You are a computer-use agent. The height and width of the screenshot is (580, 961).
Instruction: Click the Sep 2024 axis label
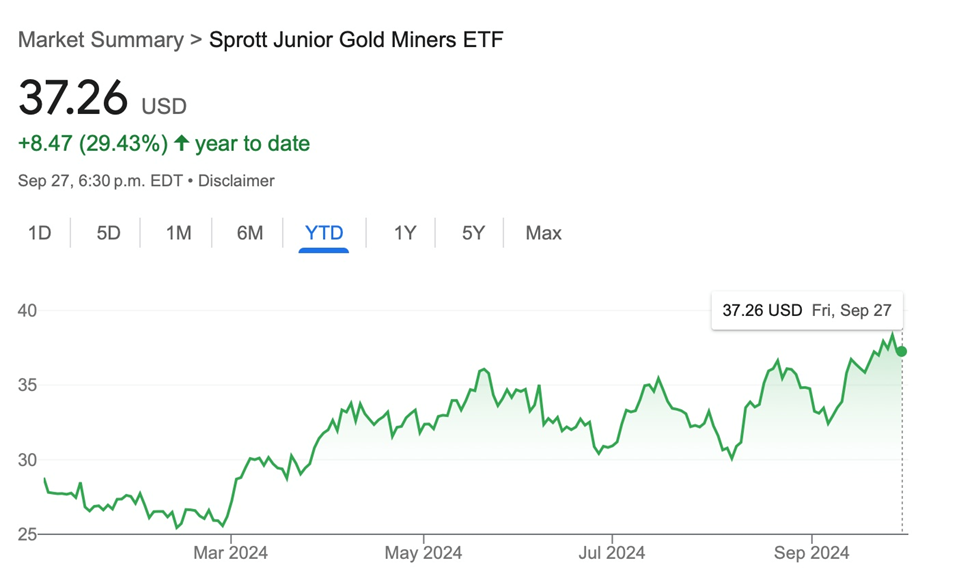click(x=811, y=552)
